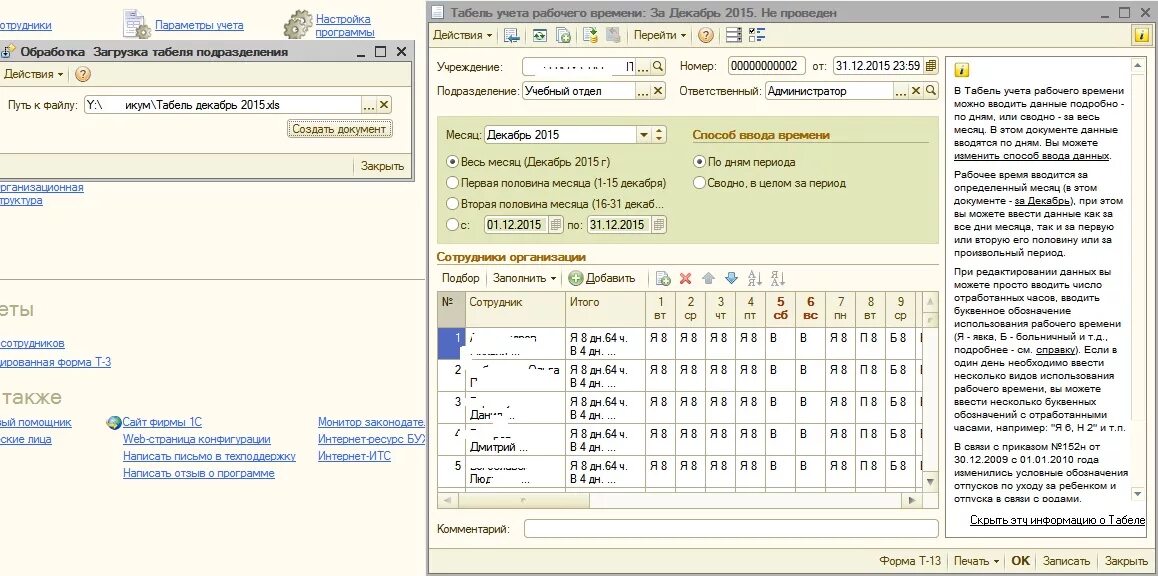Click the Номер field 00000000002
This screenshot has width=1158, height=576.
(x=766, y=66)
